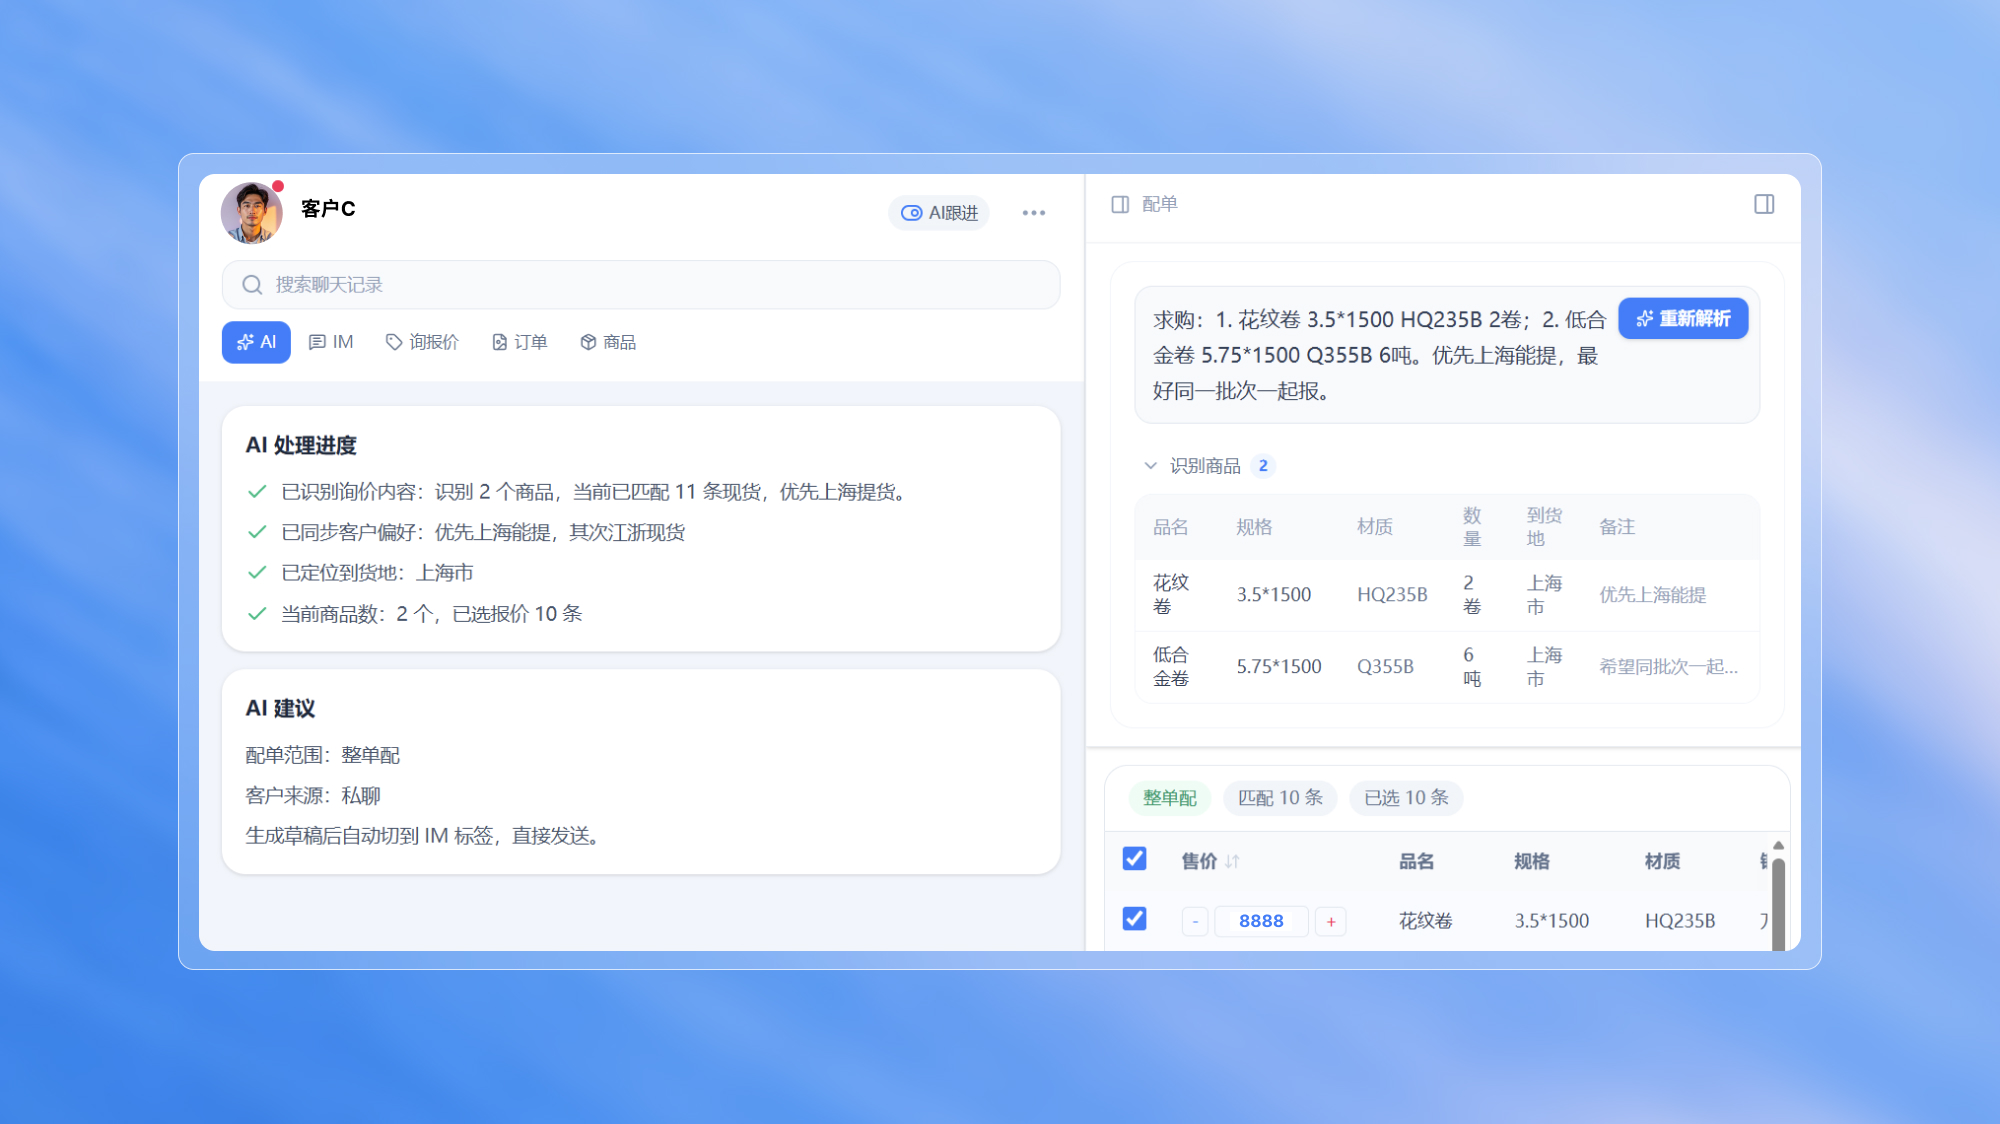Click the 花纹卷 name in 识别商品 table
This screenshot has width=2000, height=1124.
pos(1171,595)
